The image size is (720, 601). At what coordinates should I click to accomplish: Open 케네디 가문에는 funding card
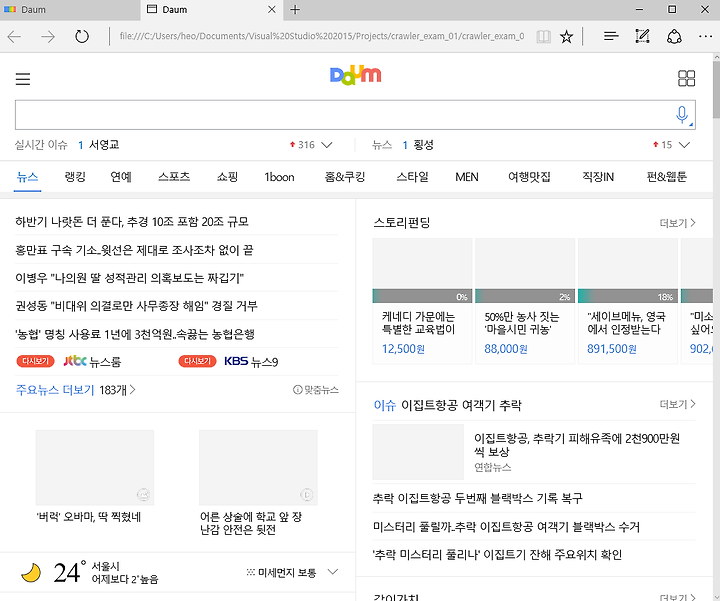pyautogui.click(x=422, y=301)
